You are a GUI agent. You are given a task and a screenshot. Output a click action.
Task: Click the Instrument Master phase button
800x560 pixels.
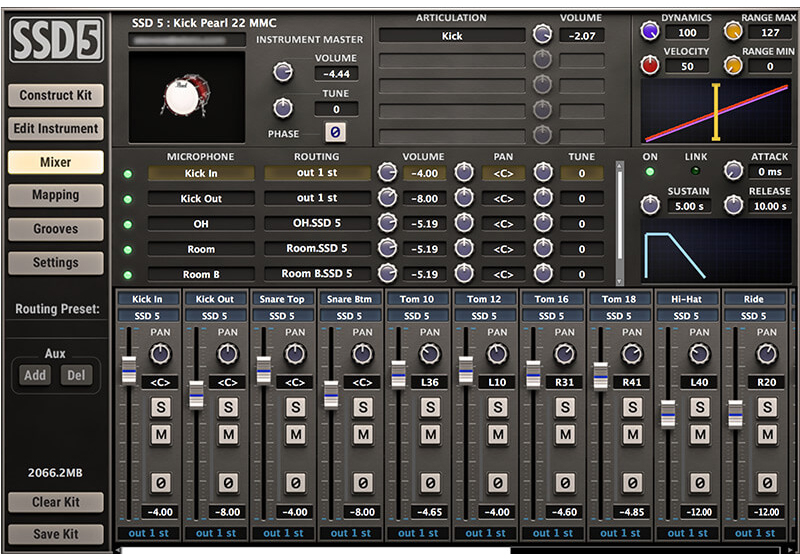335,133
